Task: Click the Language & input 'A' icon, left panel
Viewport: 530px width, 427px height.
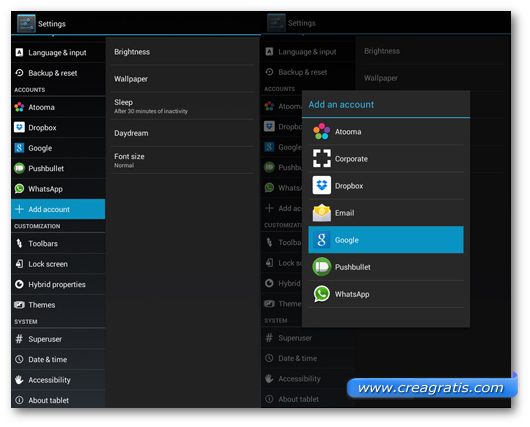Action: (19, 52)
